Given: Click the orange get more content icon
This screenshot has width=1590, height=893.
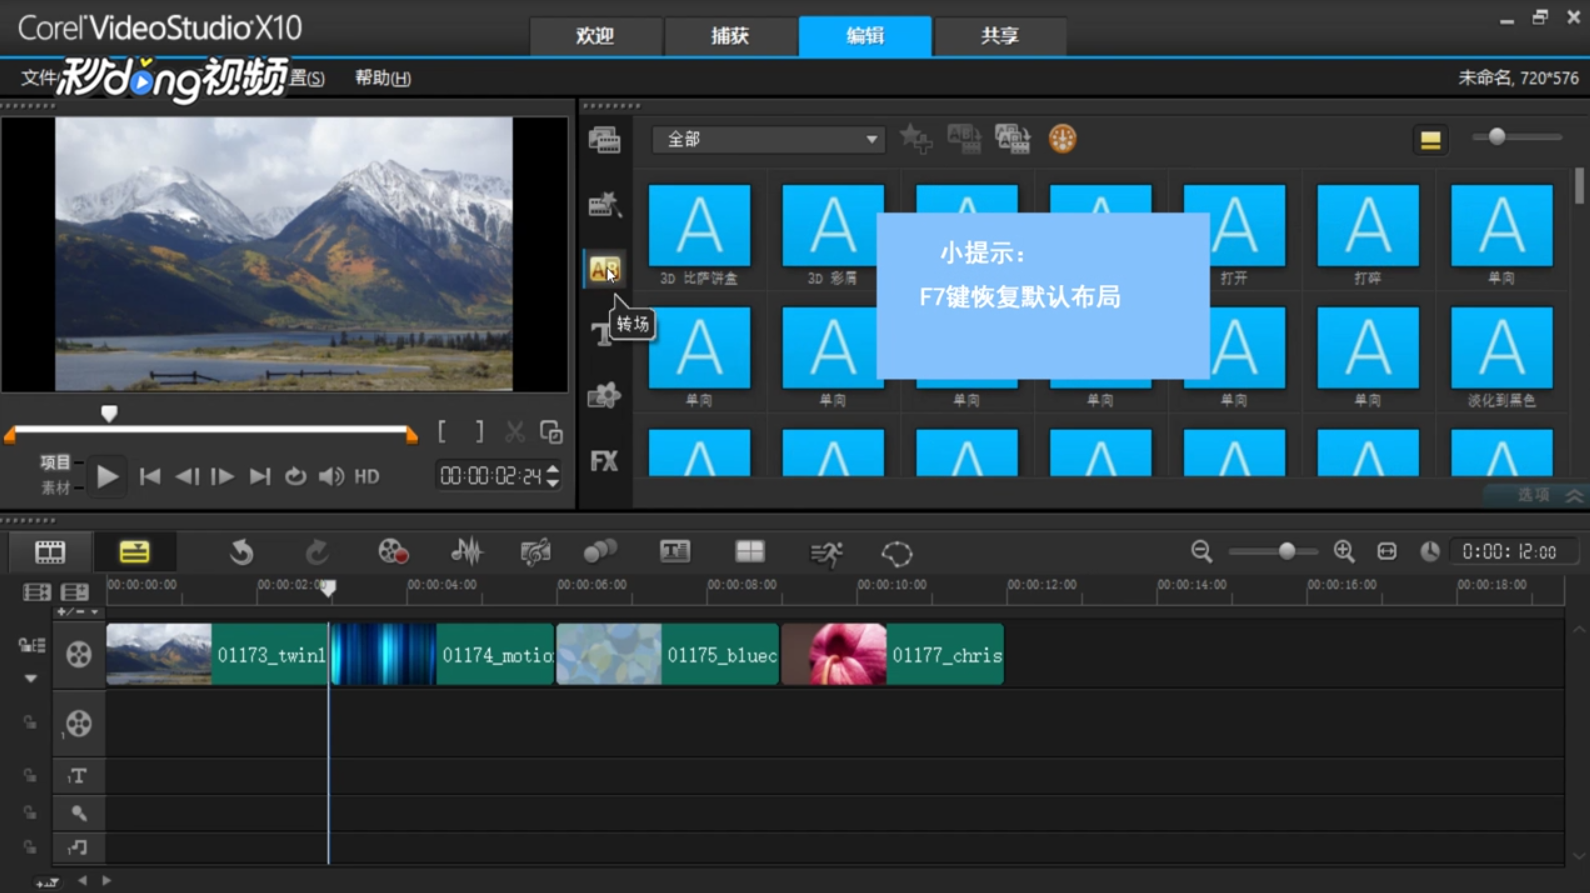Looking at the screenshot, I should (x=1062, y=139).
